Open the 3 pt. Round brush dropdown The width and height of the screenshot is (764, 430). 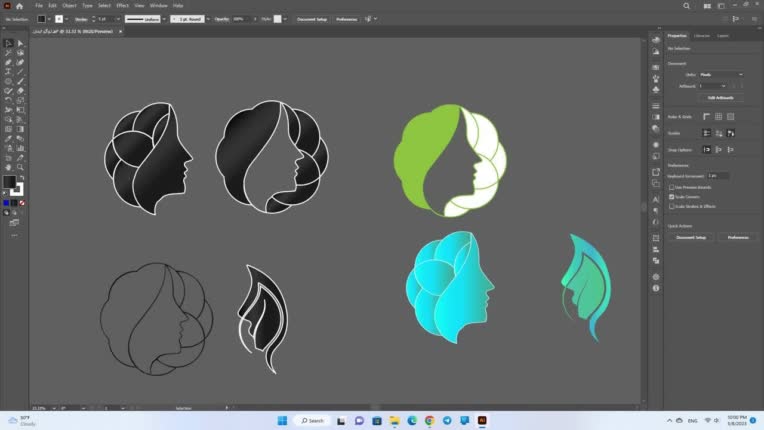[208, 19]
